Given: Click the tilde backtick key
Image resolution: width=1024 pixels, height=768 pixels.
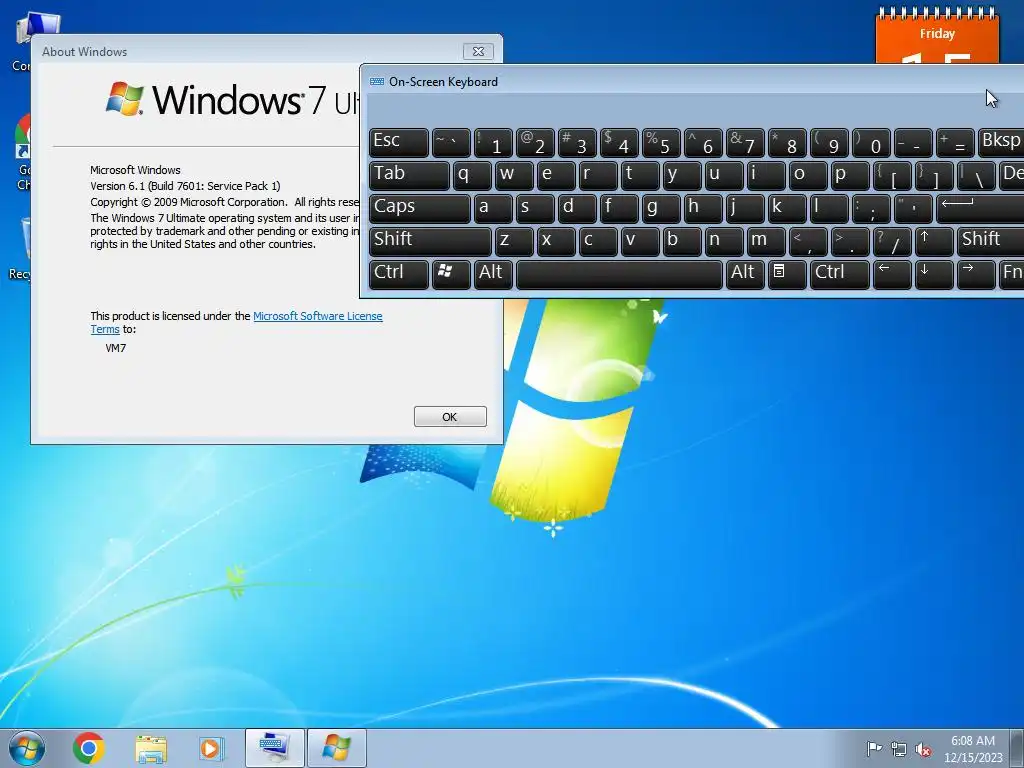Looking at the screenshot, I should [x=451, y=143].
